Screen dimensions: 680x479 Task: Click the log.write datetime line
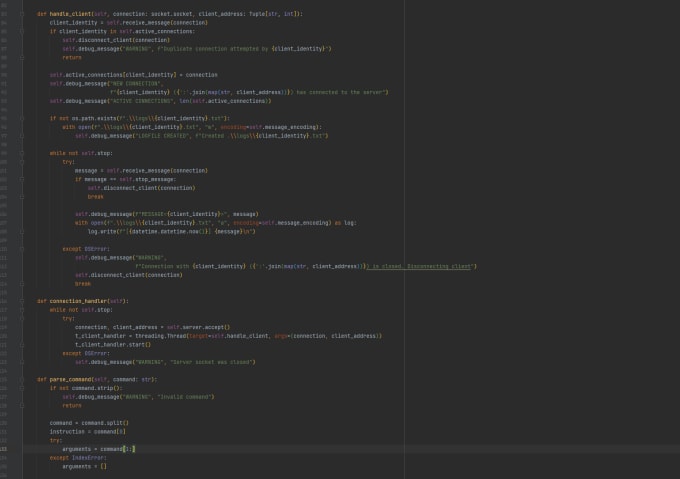(172, 231)
